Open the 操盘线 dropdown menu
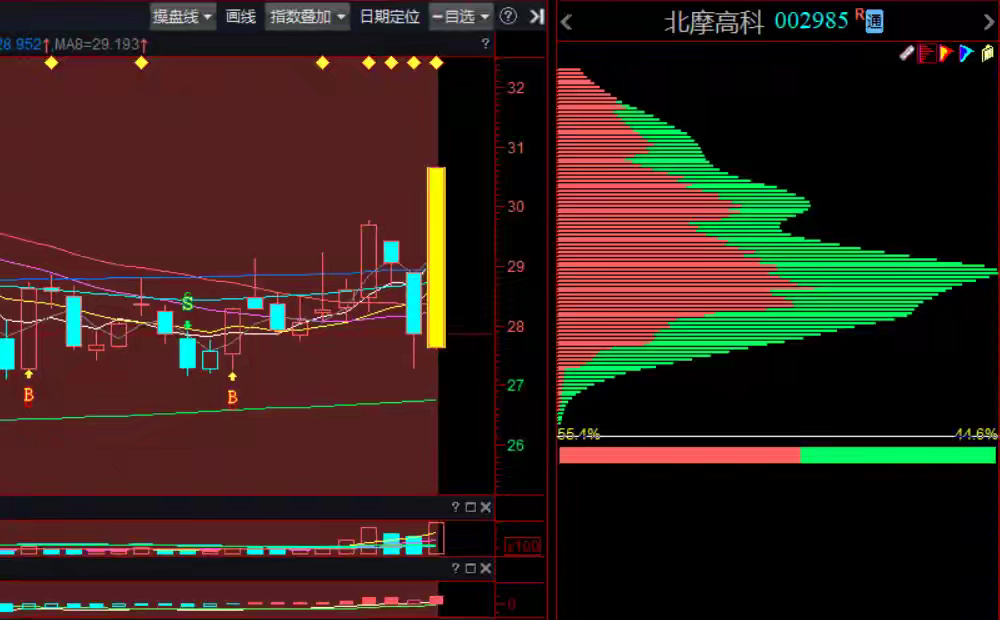The image size is (1000, 620). 182,17
